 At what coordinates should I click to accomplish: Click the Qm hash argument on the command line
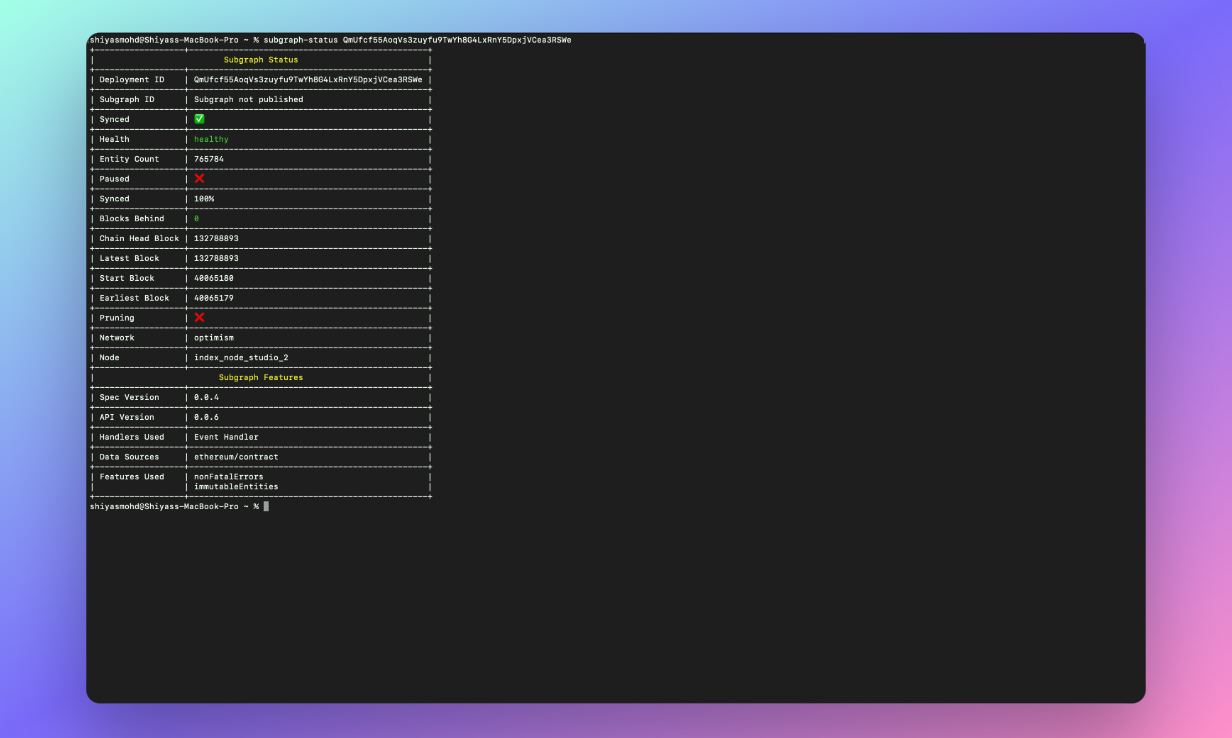[x=457, y=40]
